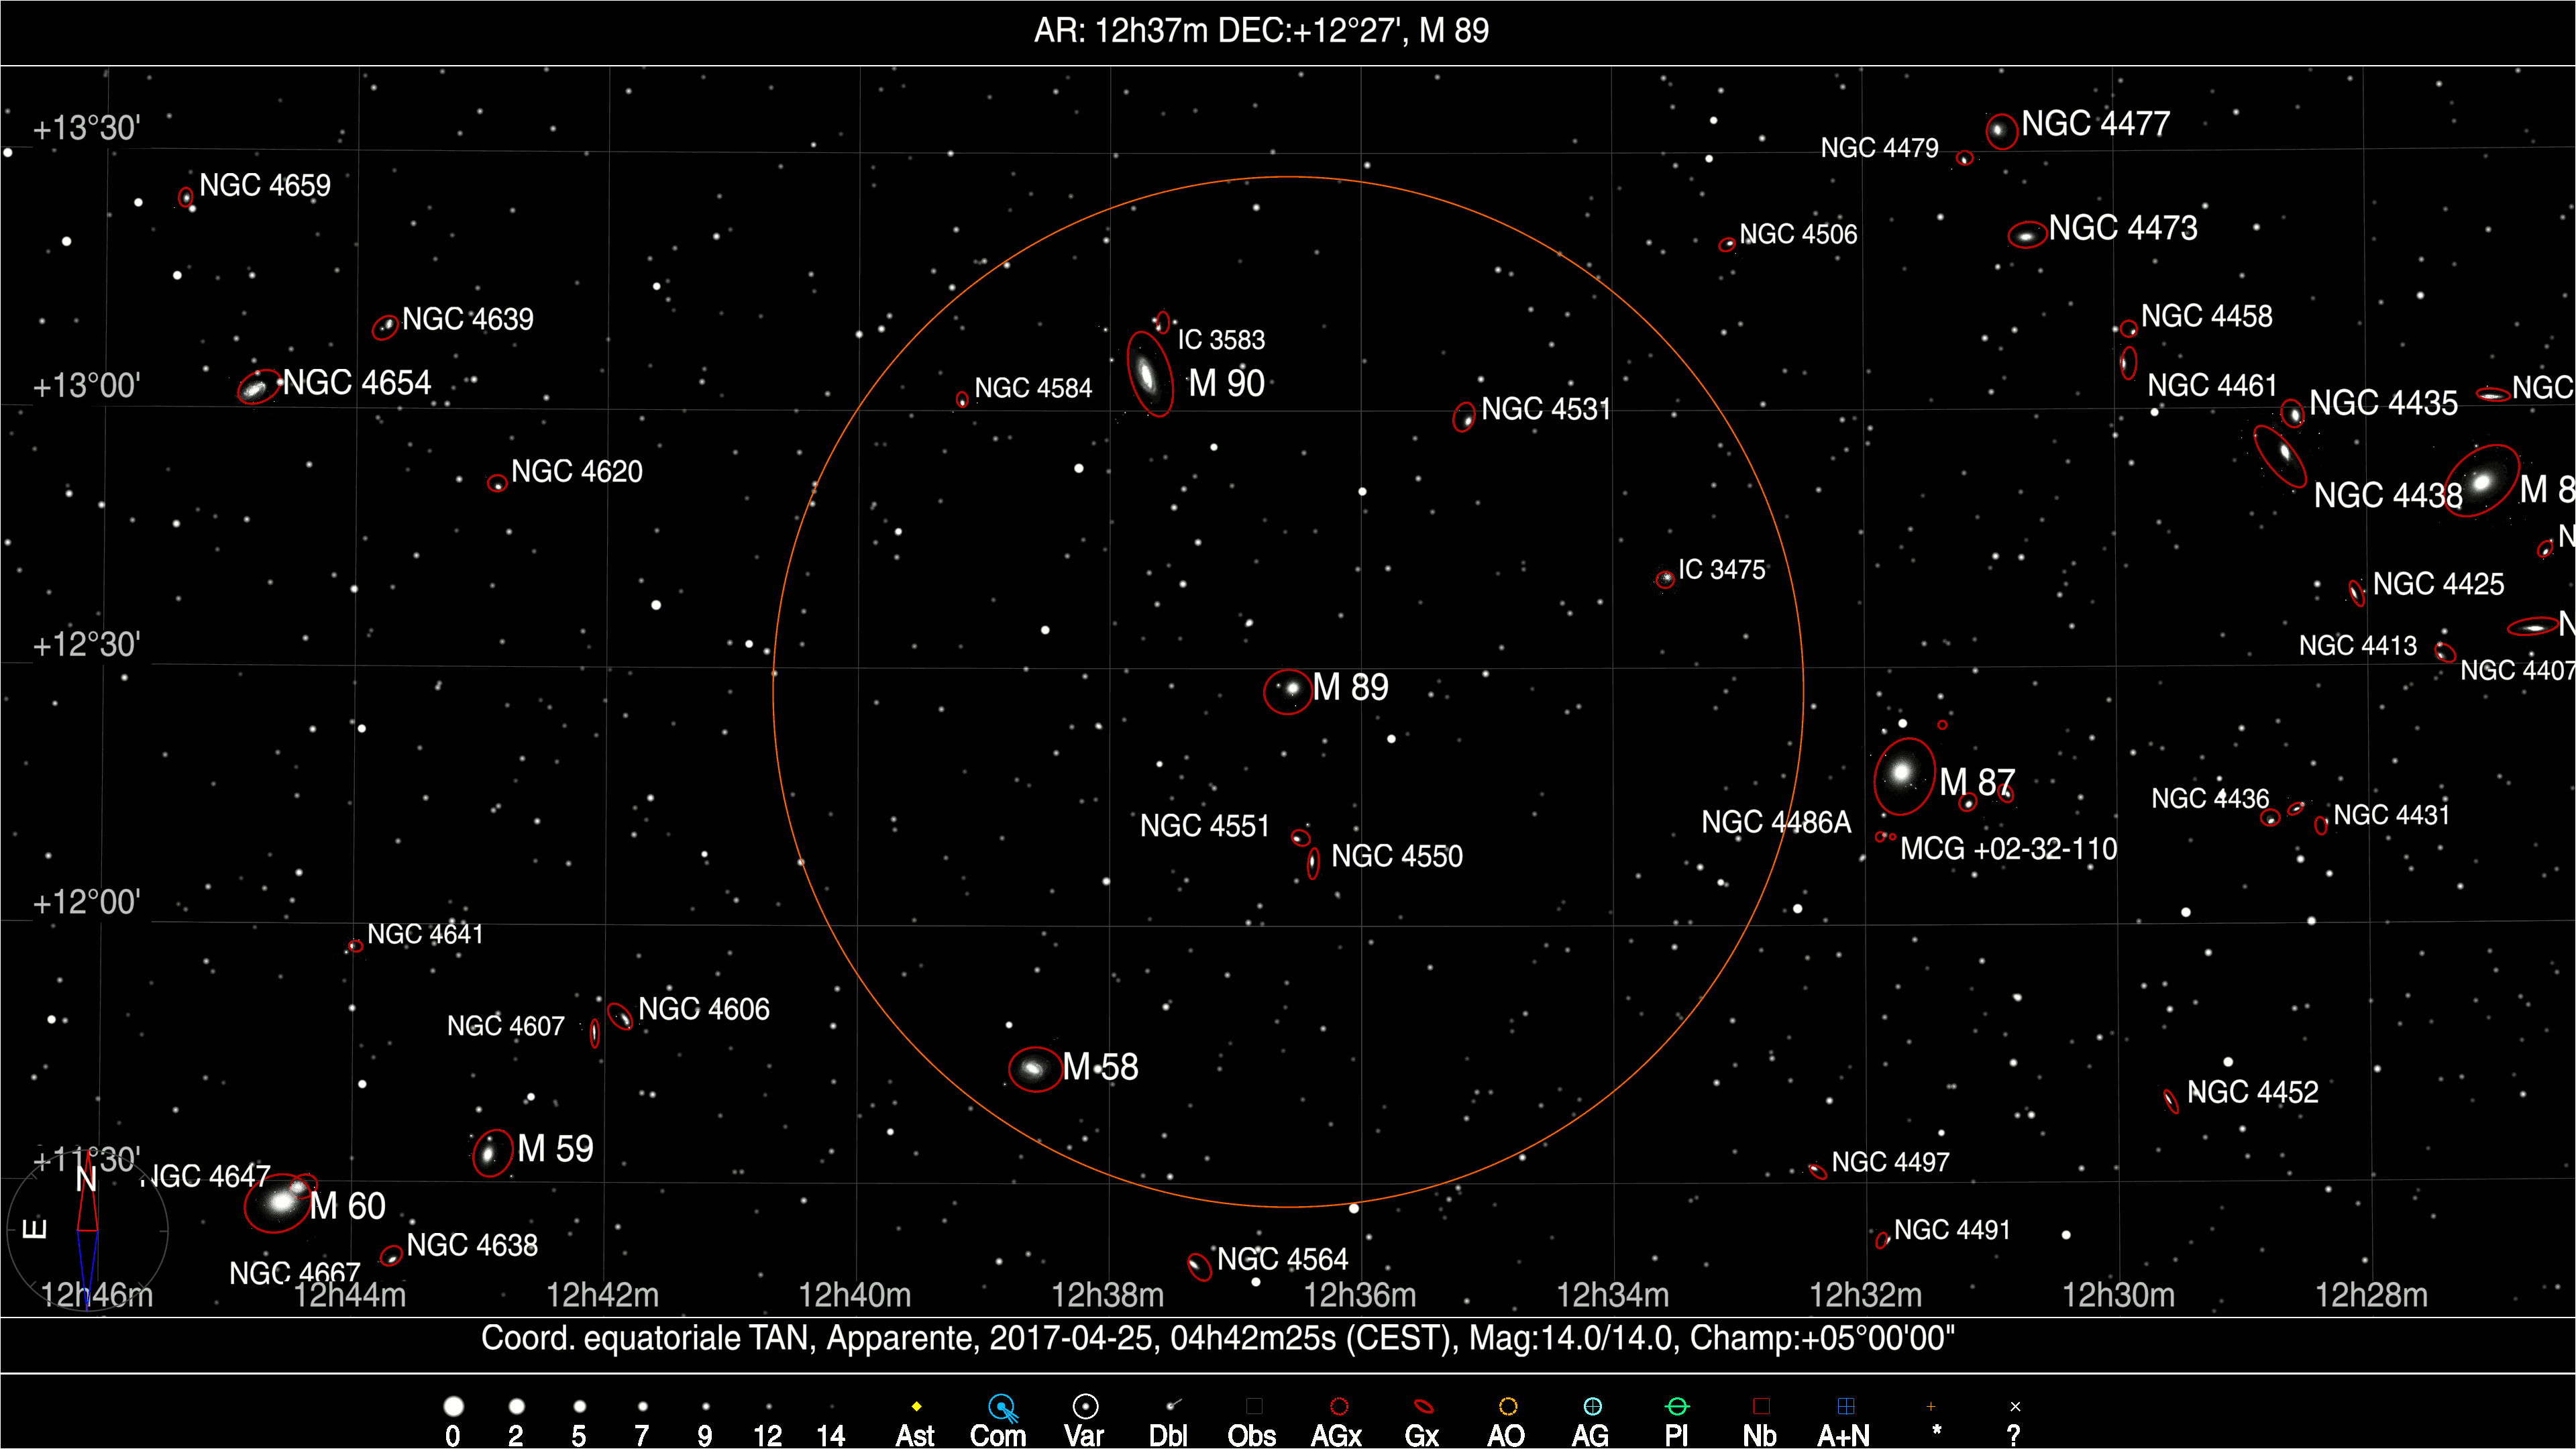Click the coordinate header showing M 89 position
Screen dimensions: 2576x1449
(1261, 31)
